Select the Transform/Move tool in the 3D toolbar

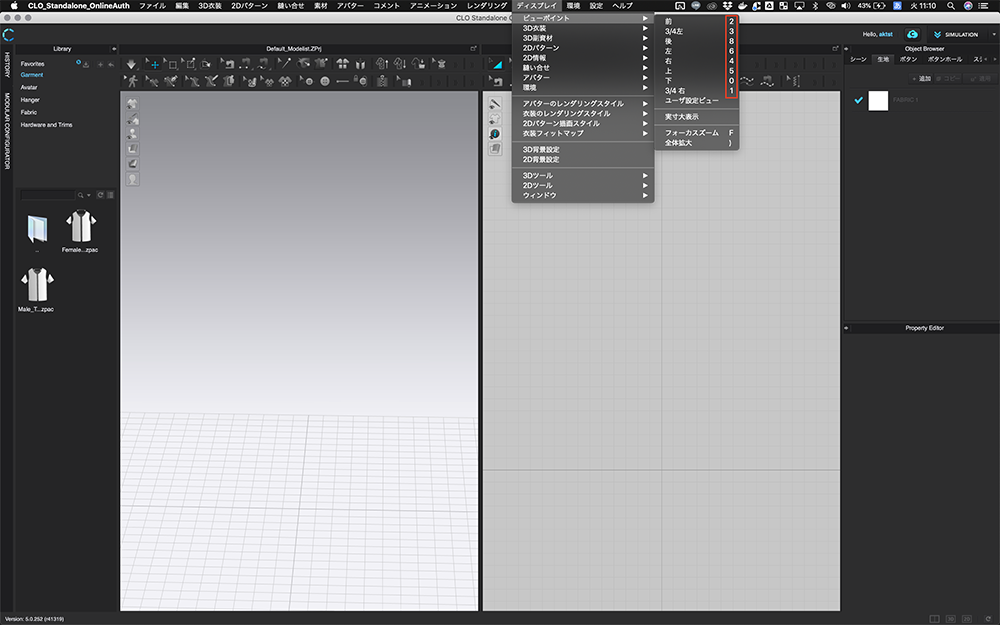coord(155,65)
